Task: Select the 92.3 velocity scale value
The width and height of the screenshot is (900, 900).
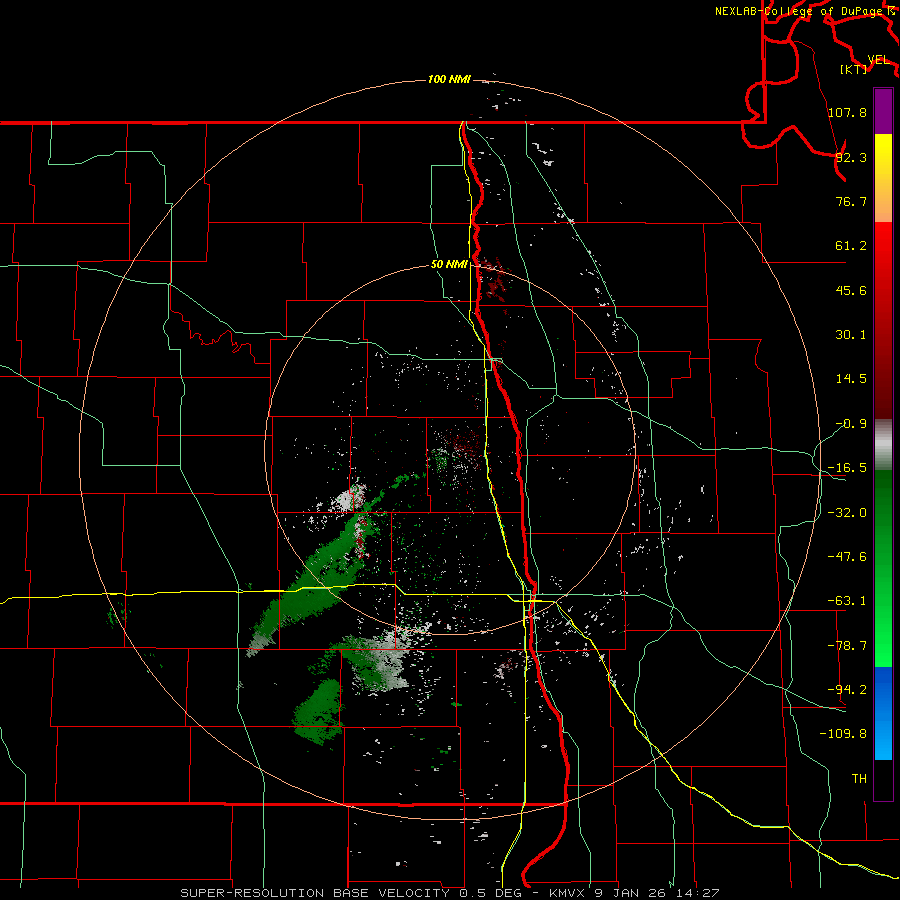Action: click(851, 157)
